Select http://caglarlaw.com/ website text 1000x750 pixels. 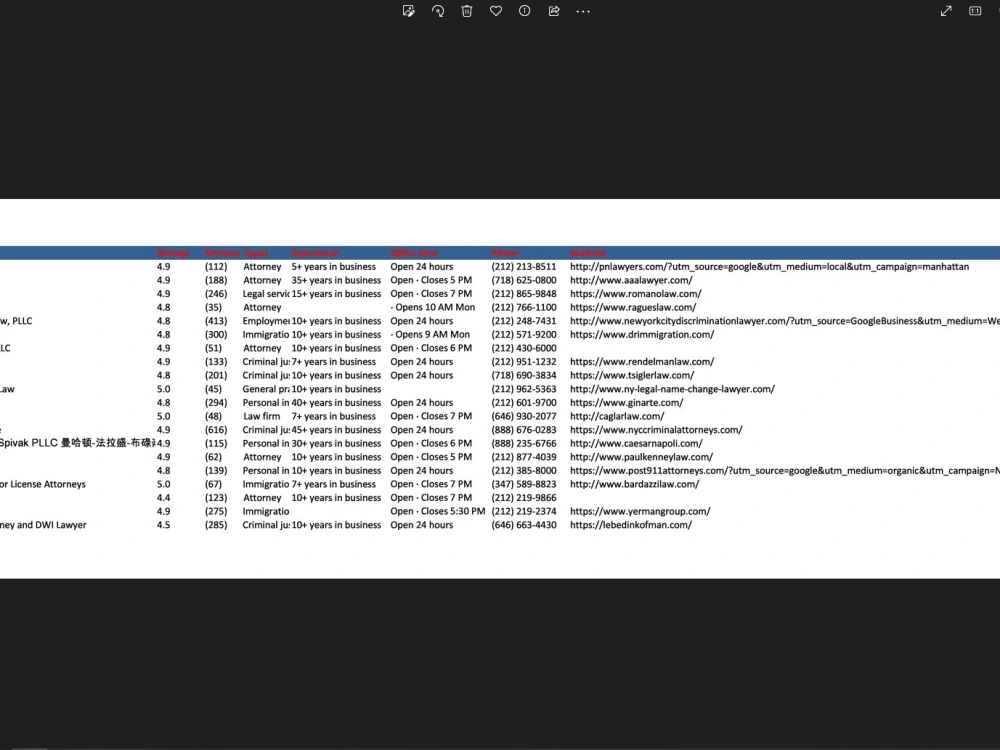point(617,416)
